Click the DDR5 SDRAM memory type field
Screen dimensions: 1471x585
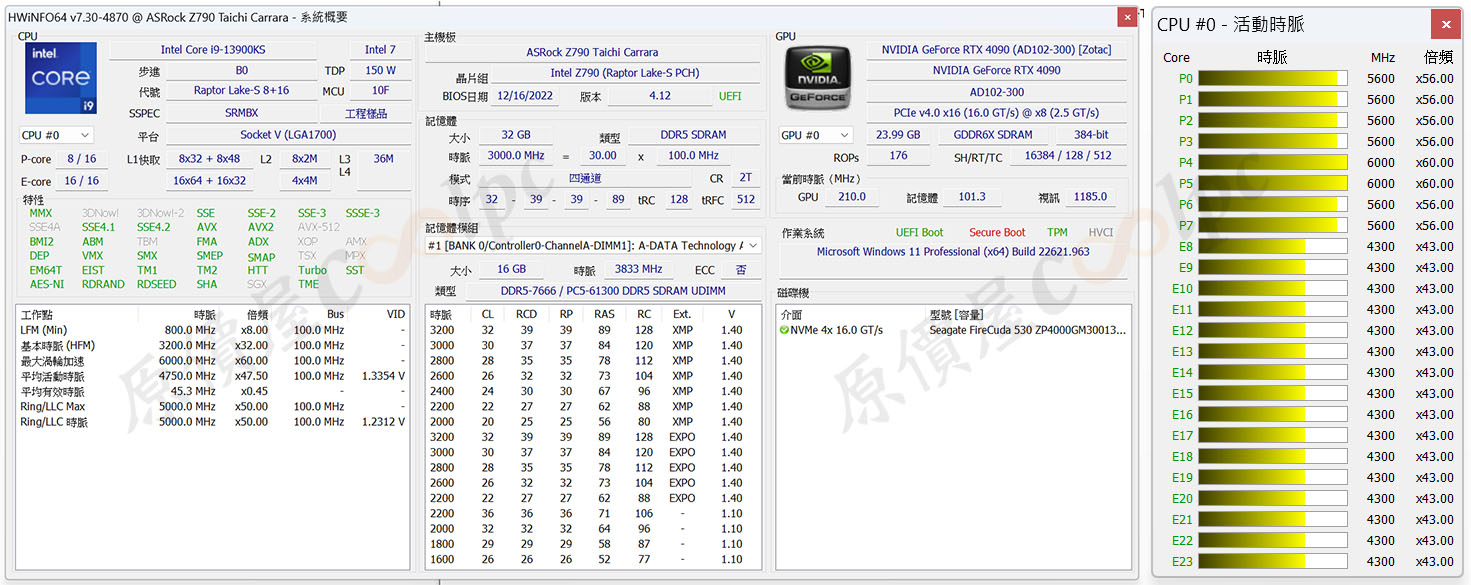[693, 135]
